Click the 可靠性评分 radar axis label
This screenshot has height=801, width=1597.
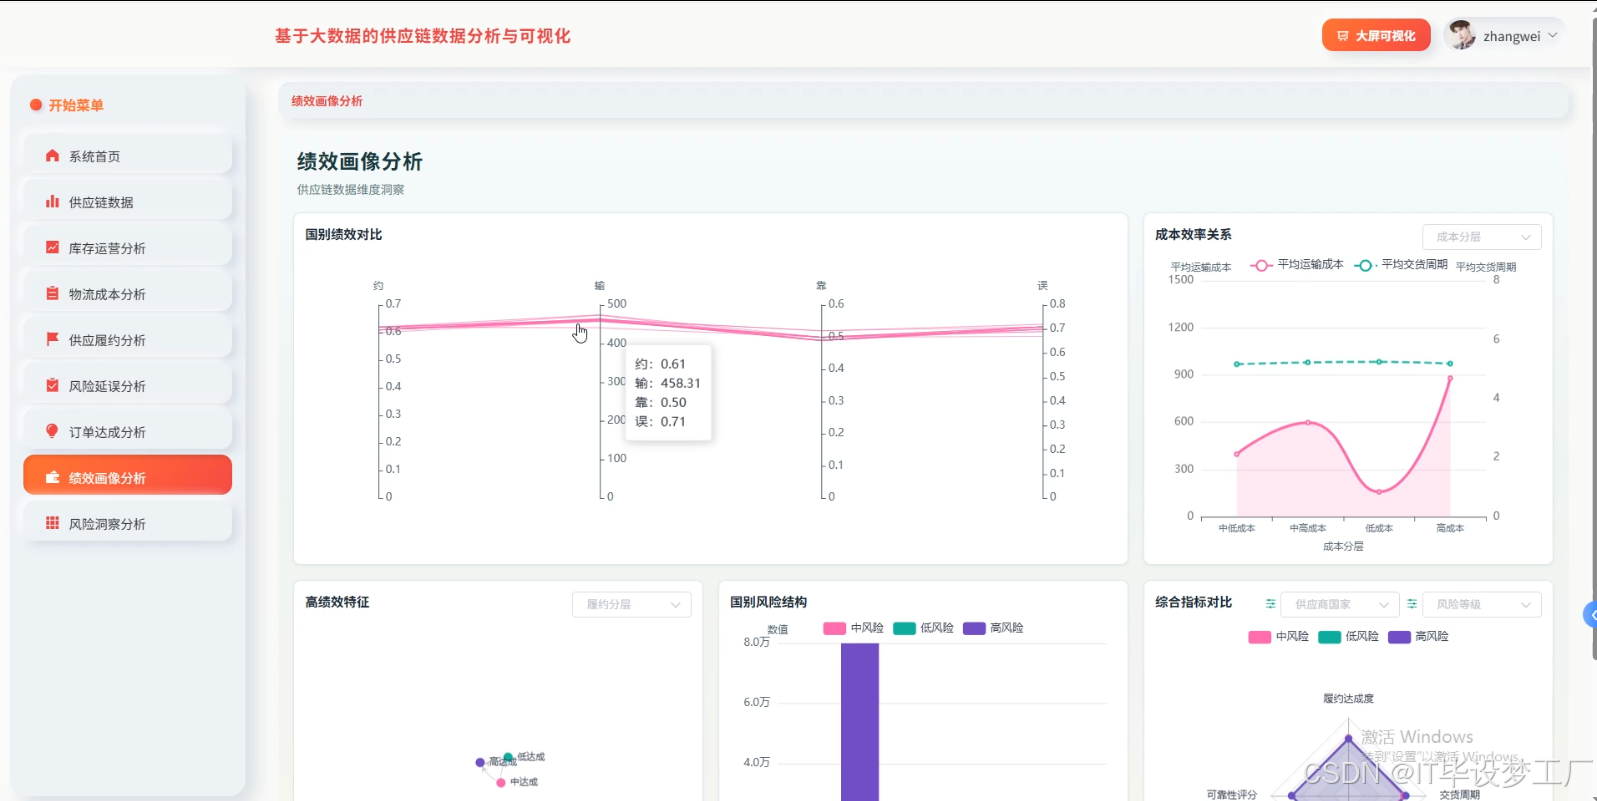point(1232,795)
